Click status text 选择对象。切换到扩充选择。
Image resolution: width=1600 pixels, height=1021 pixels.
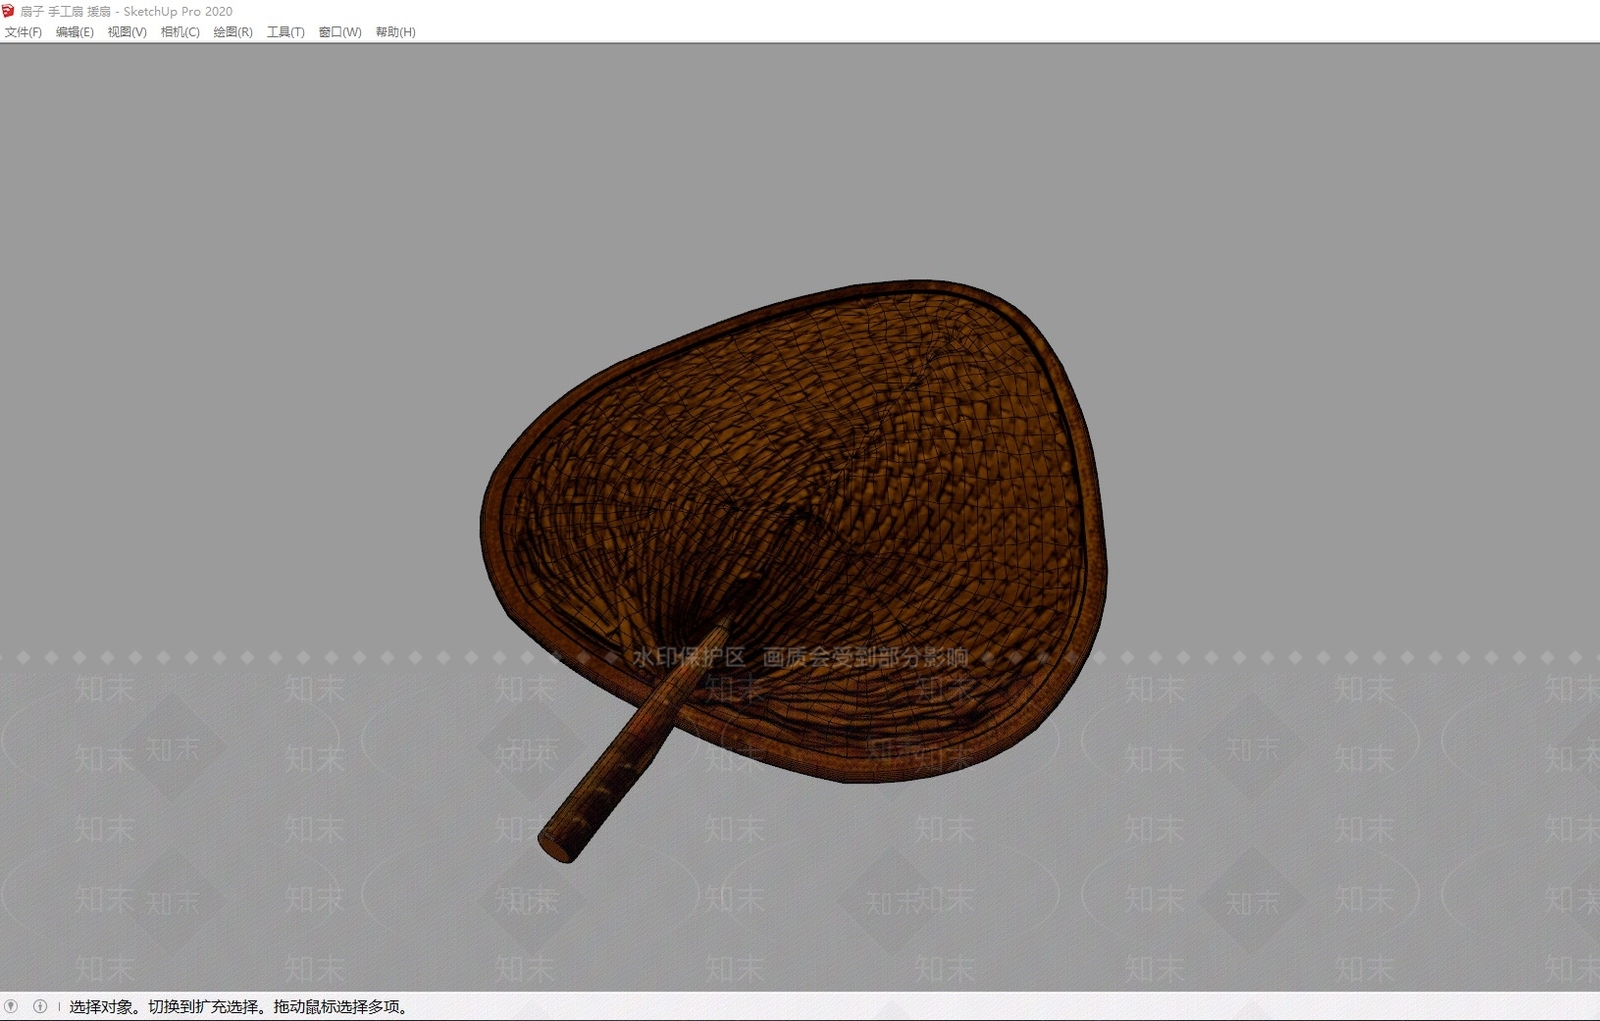[x=169, y=1006]
